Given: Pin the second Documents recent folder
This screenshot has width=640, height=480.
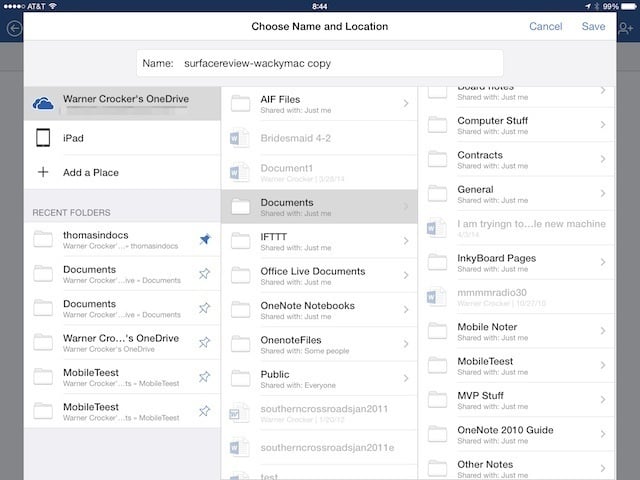Looking at the screenshot, I should click(205, 307).
